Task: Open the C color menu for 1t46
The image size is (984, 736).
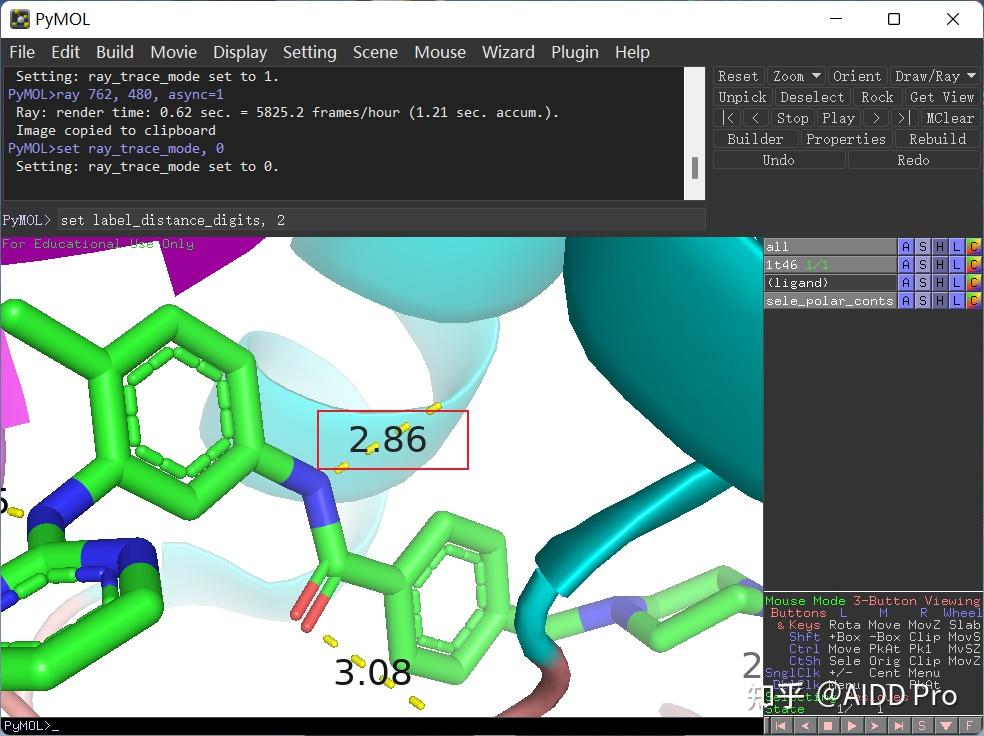Action: pyautogui.click(x=973, y=265)
